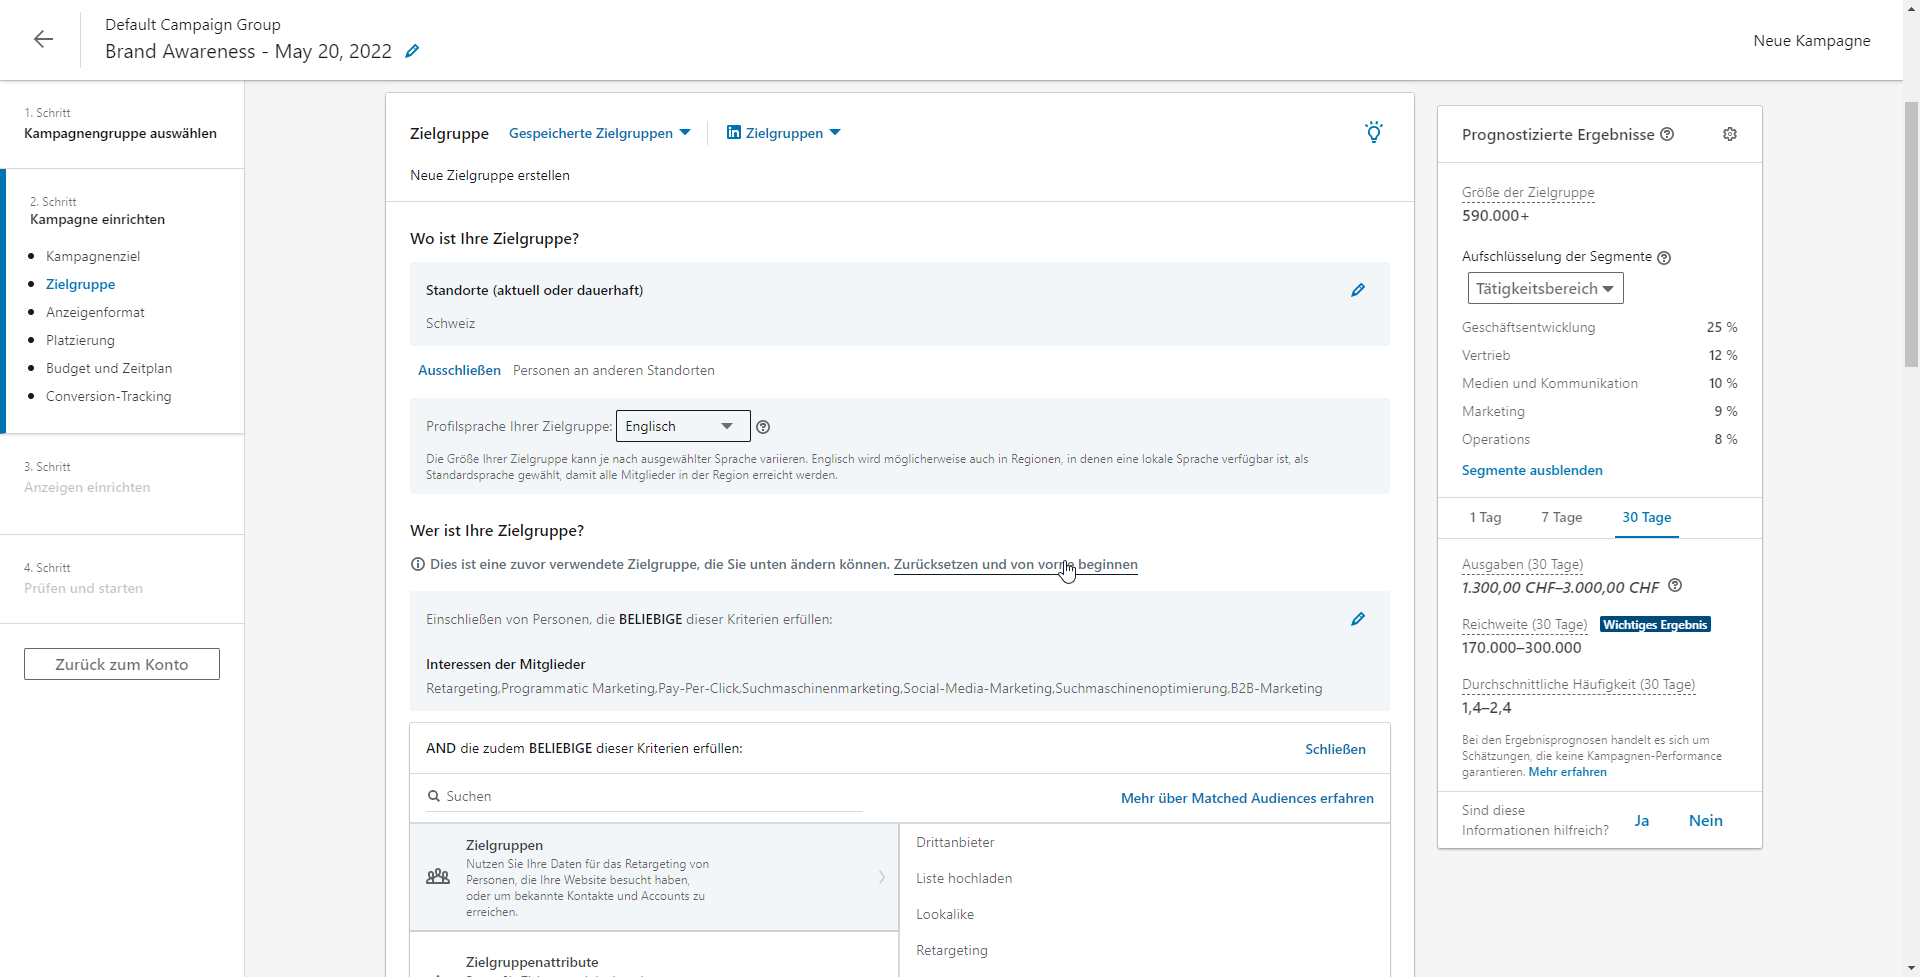
Task: Go to Kampagnenziel step
Action: click(x=93, y=256)
